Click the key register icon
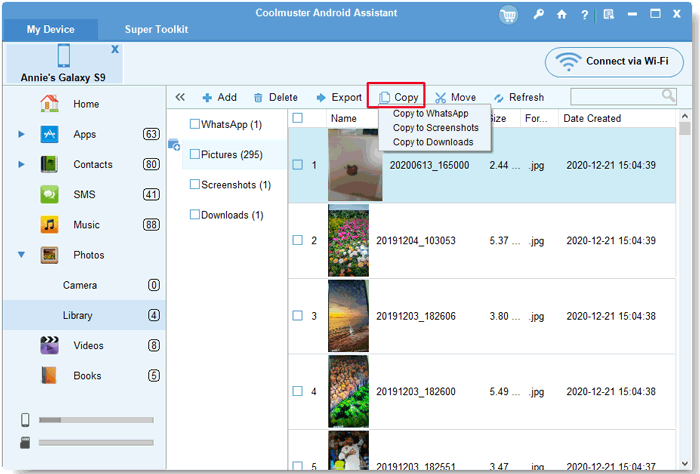The width and height of the screenshot is (700, 474). [539, 14]
